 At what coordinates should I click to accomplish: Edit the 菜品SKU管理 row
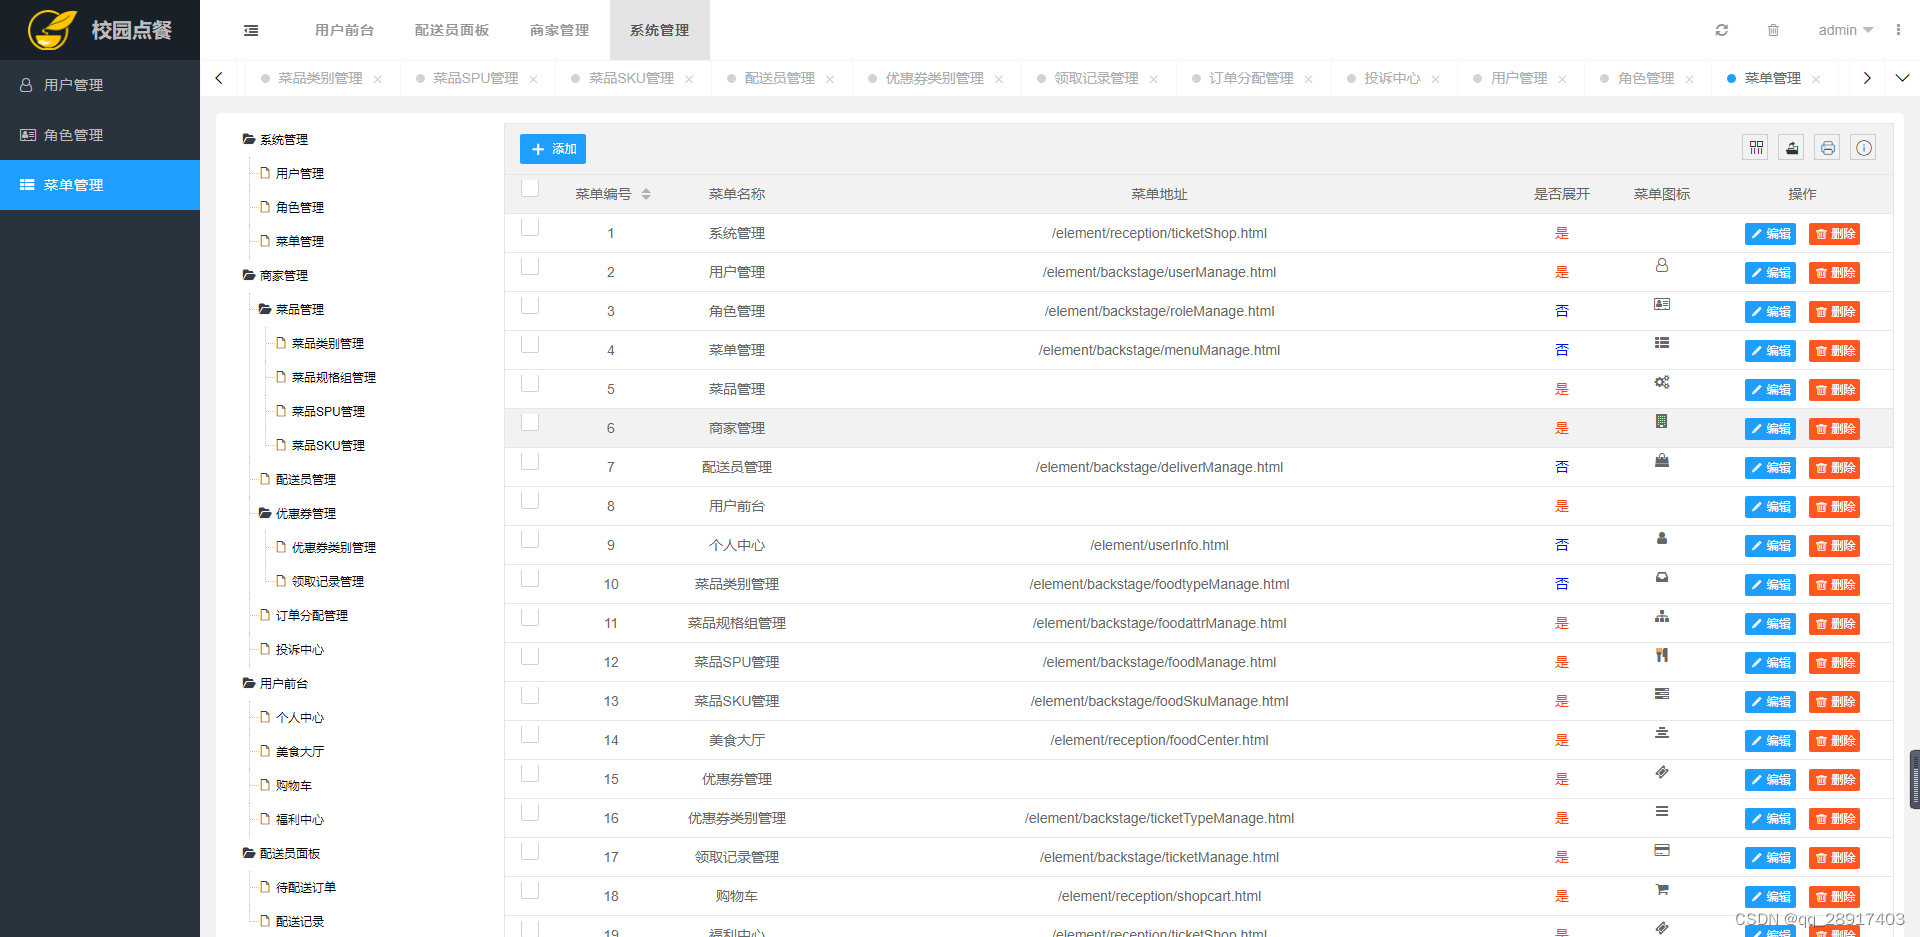(1770, 702)
